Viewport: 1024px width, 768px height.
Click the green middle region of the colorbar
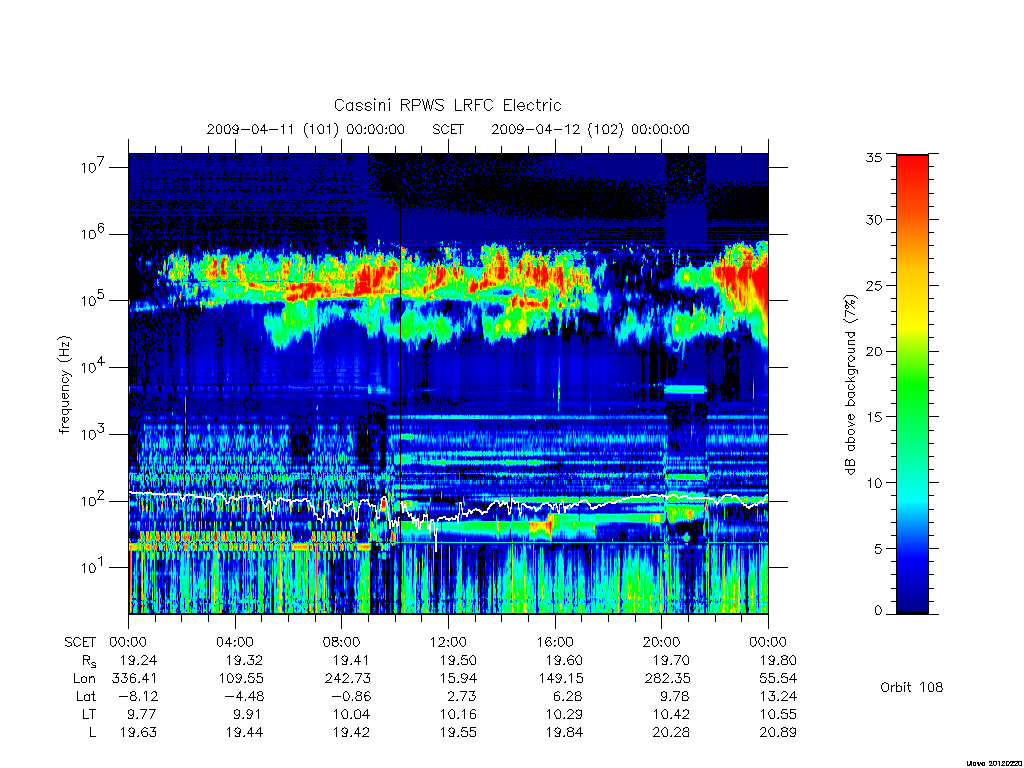tap(912, 385)
